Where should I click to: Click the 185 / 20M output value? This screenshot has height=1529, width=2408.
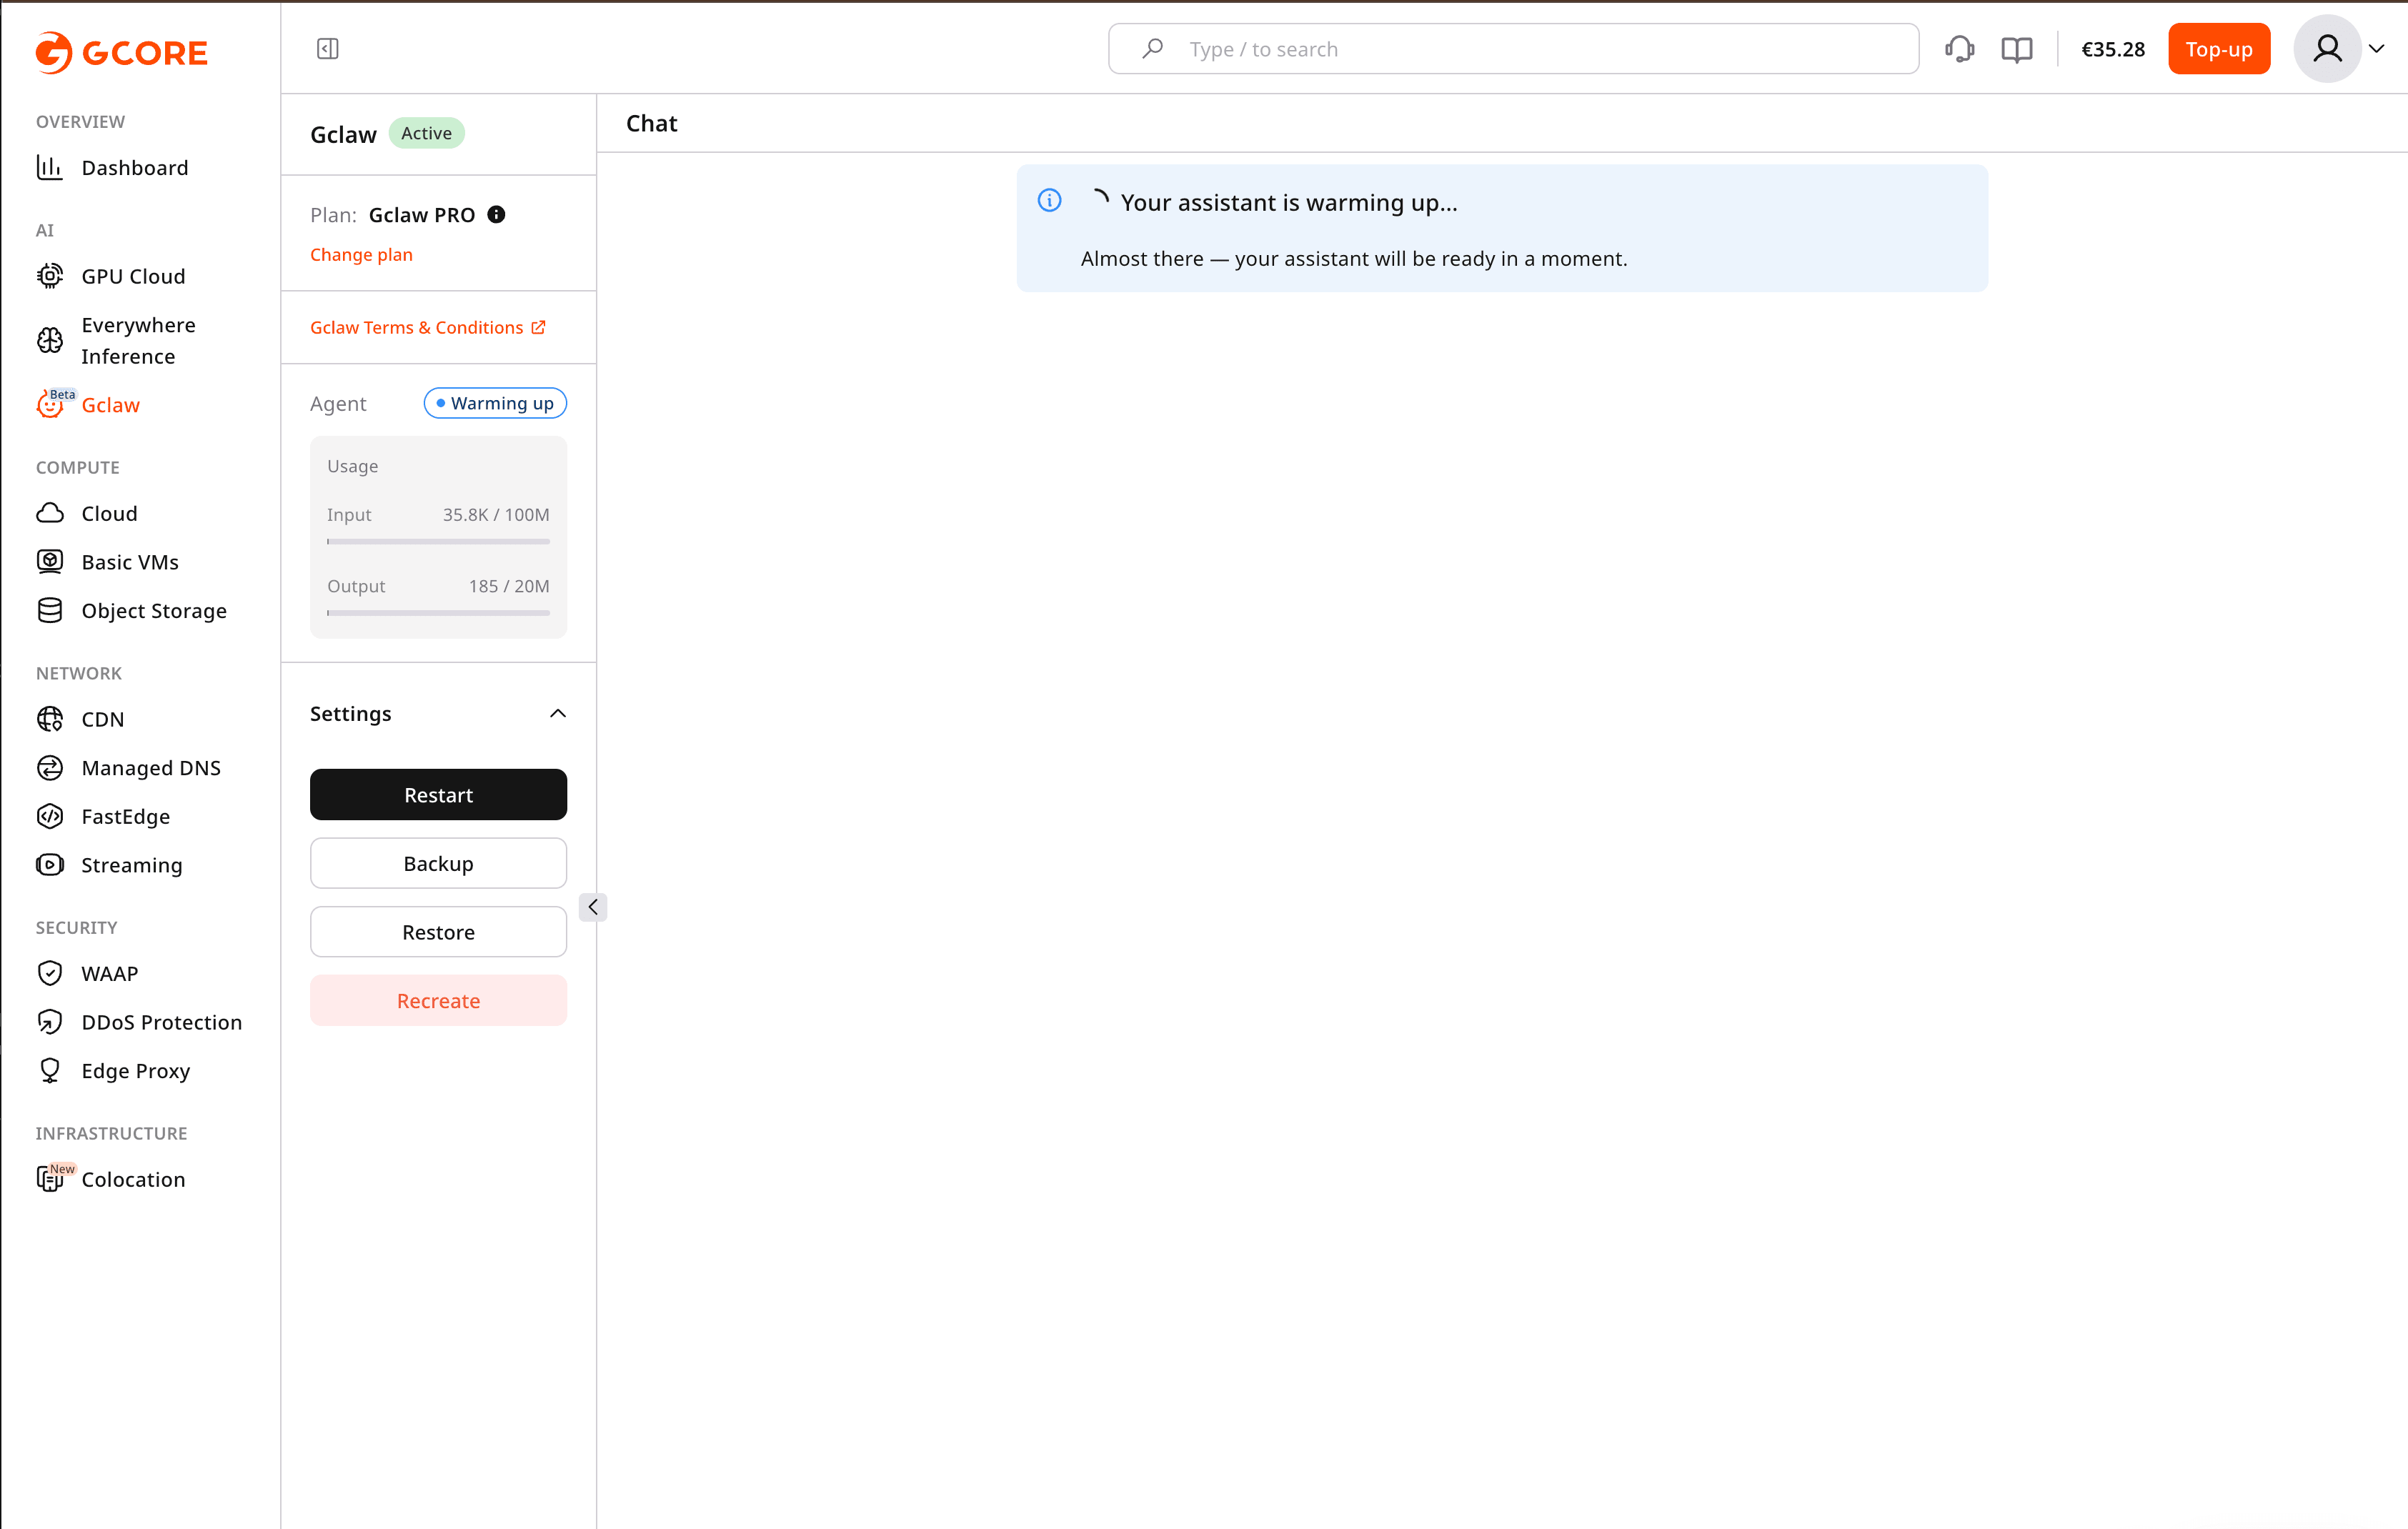pyautogui.click(x=509, y=586)
